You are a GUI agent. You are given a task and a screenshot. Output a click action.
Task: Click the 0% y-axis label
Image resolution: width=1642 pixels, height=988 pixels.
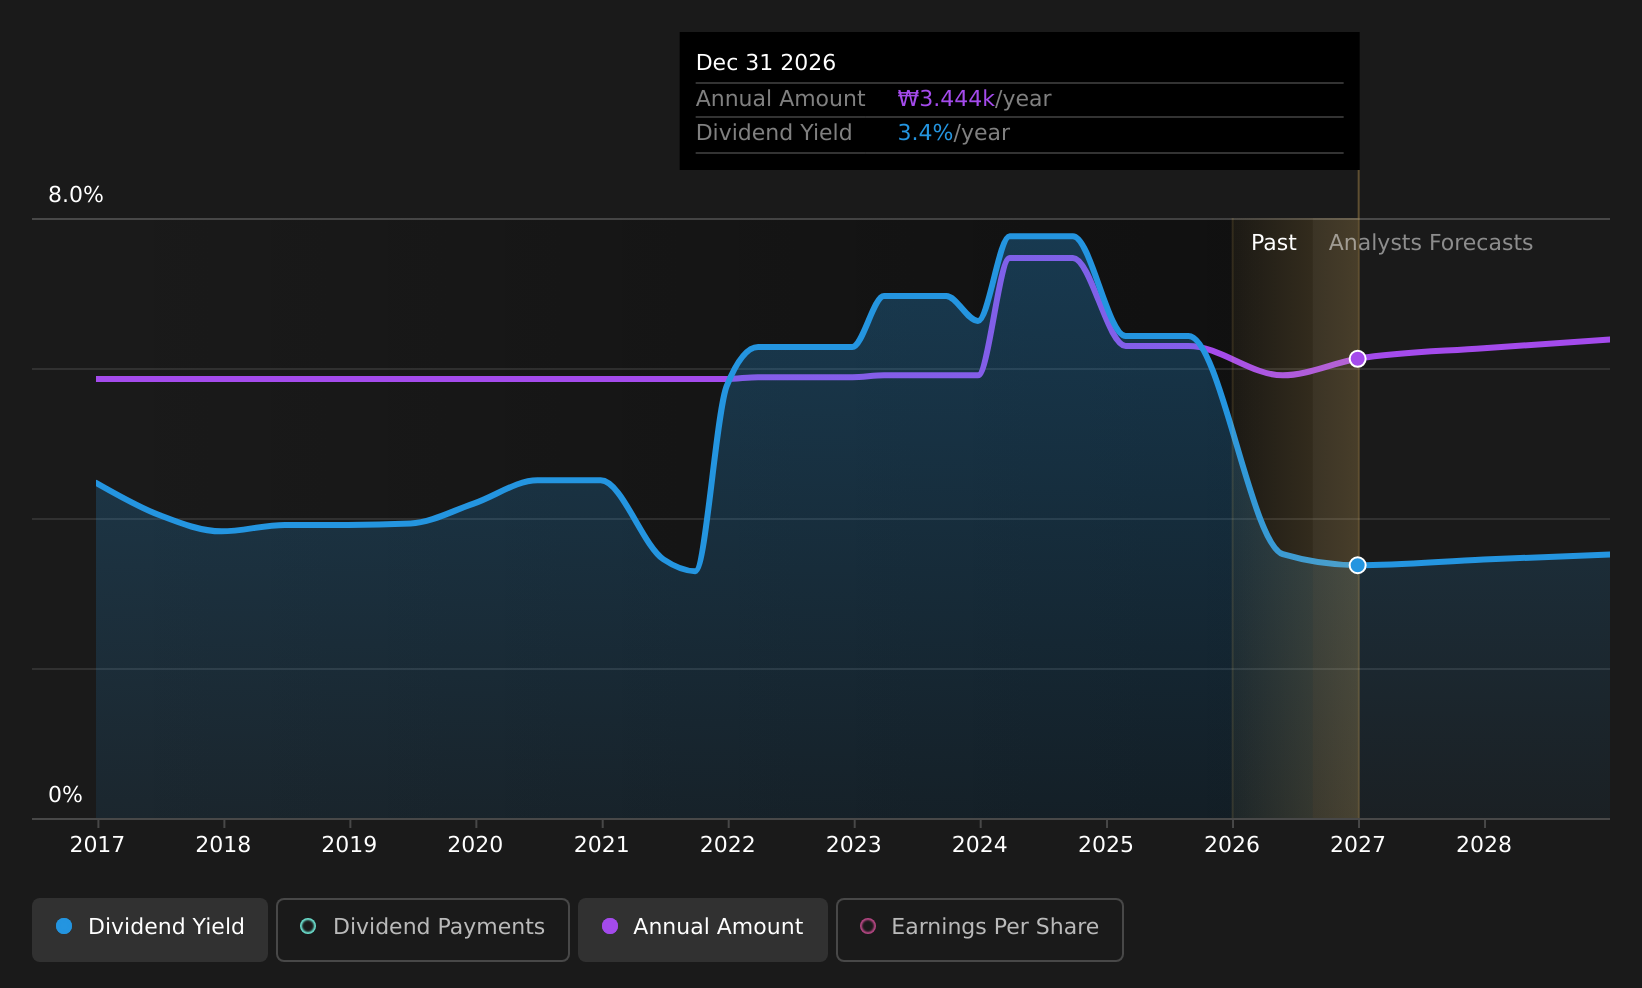tap(65, 795)
